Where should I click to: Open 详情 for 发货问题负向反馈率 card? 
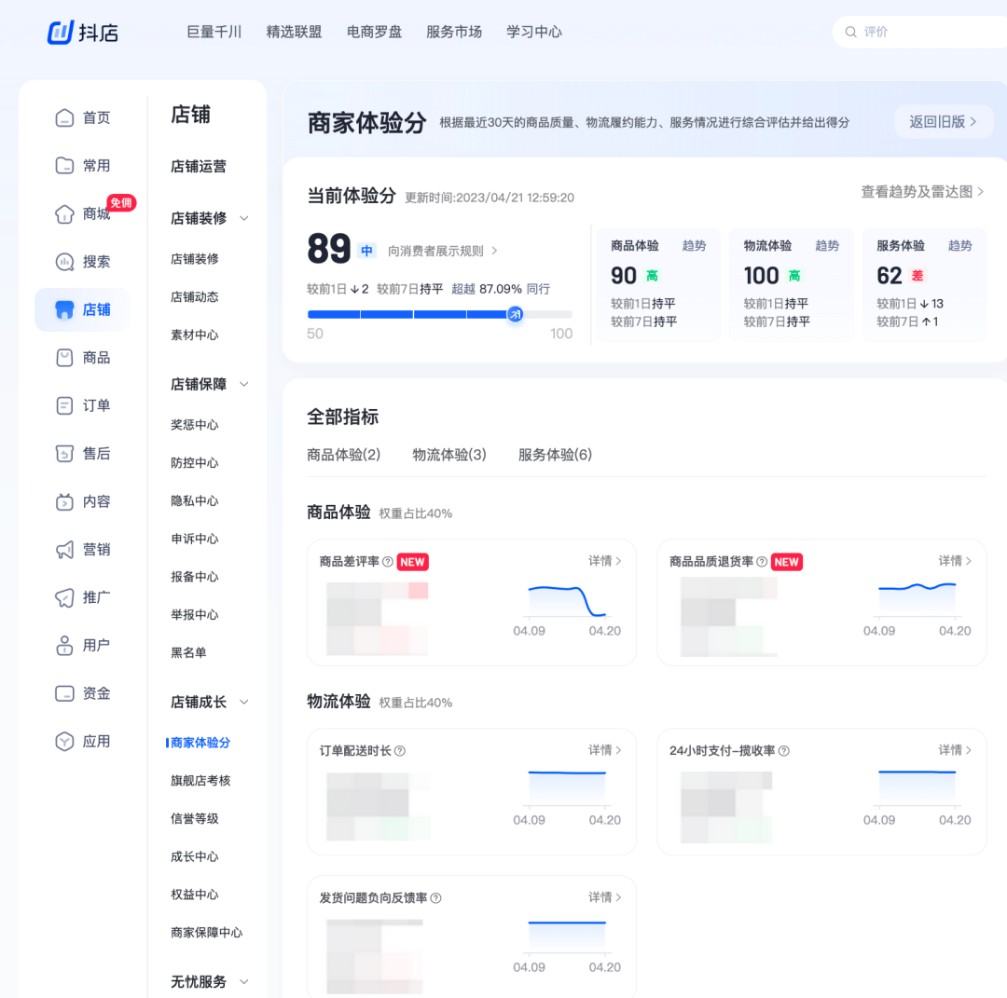(x=605, y=897)
